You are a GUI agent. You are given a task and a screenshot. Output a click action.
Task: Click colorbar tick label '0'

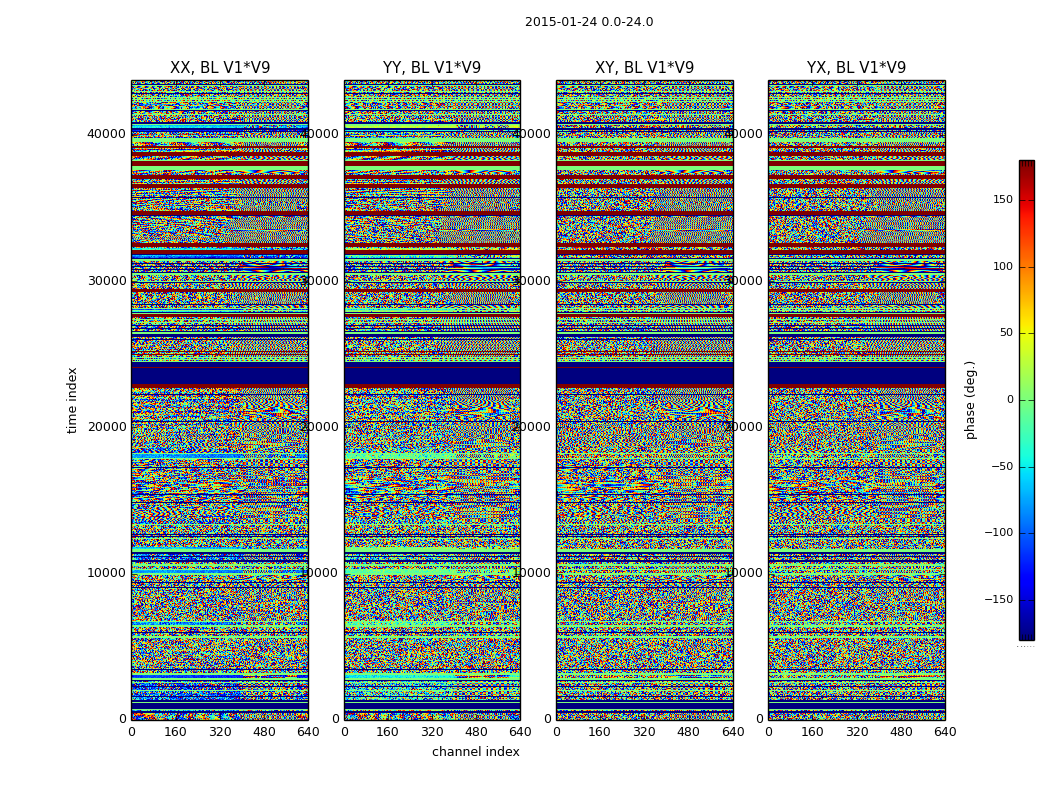pos(1010,400)
